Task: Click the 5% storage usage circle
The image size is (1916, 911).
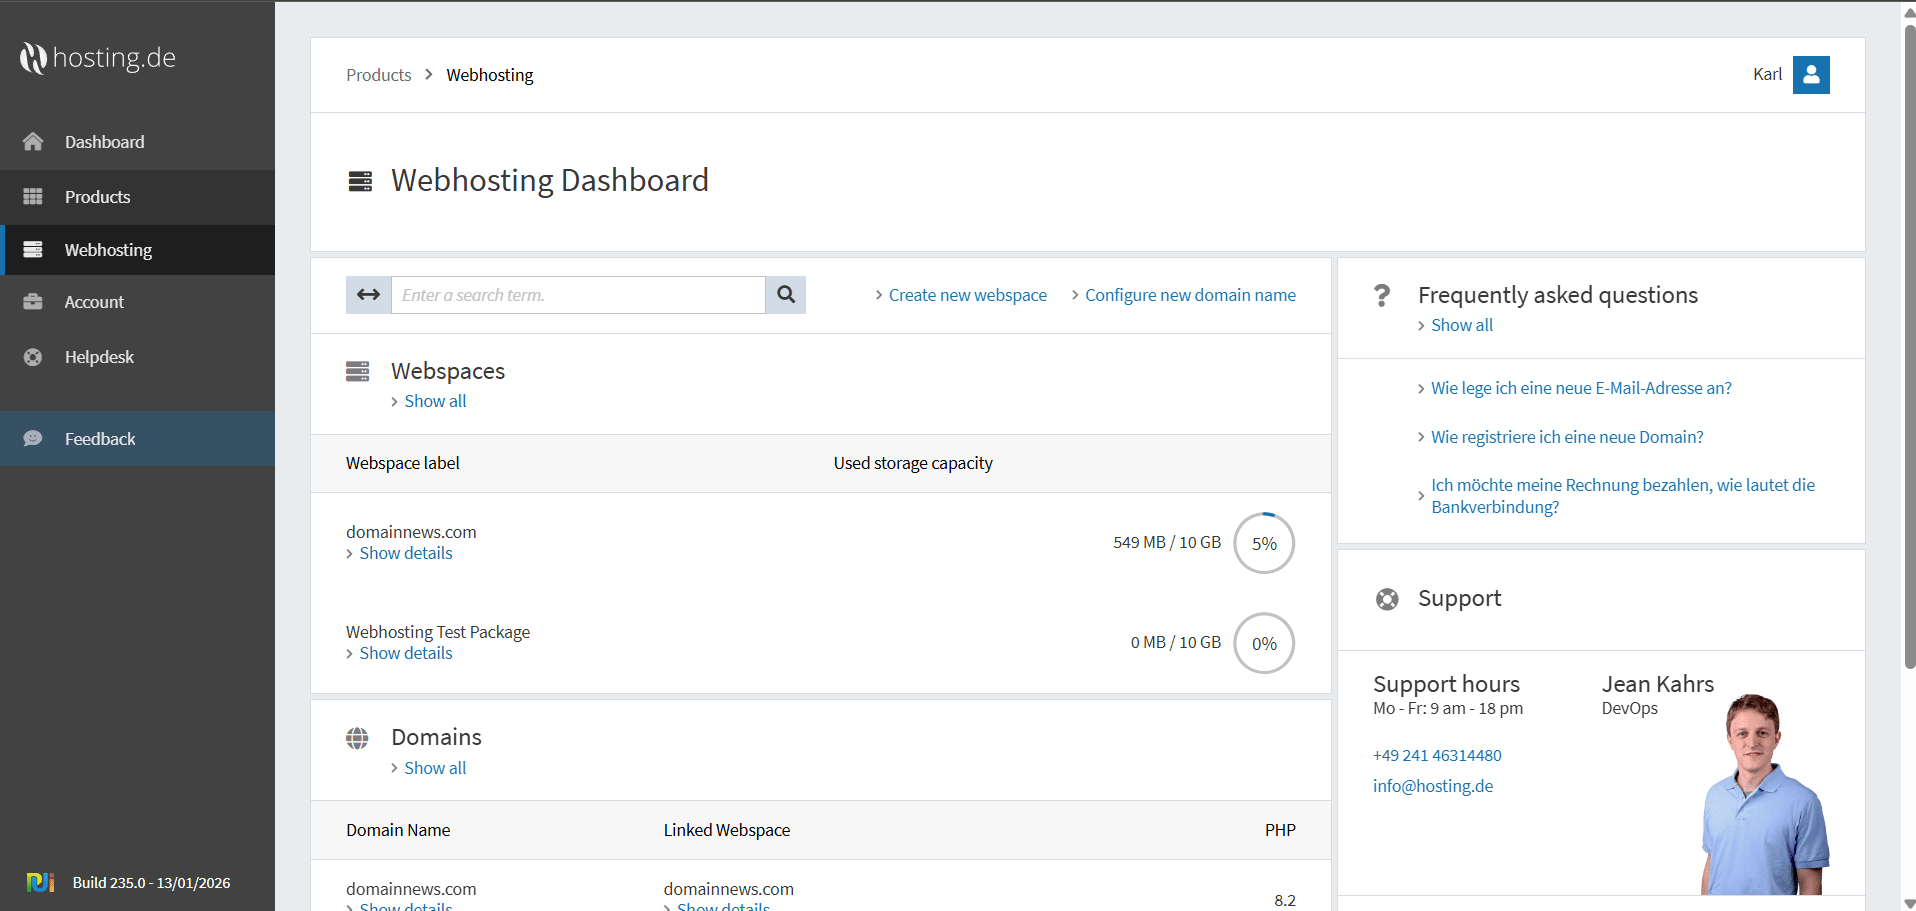Action: click(1264, 543)
